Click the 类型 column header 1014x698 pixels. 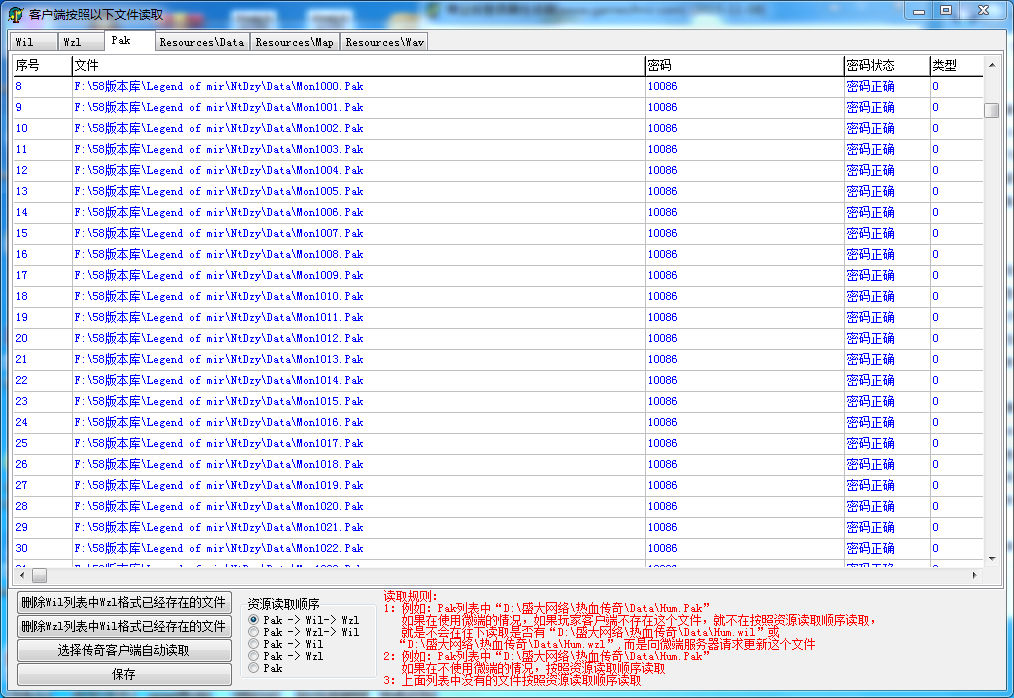tap(956, 65)
